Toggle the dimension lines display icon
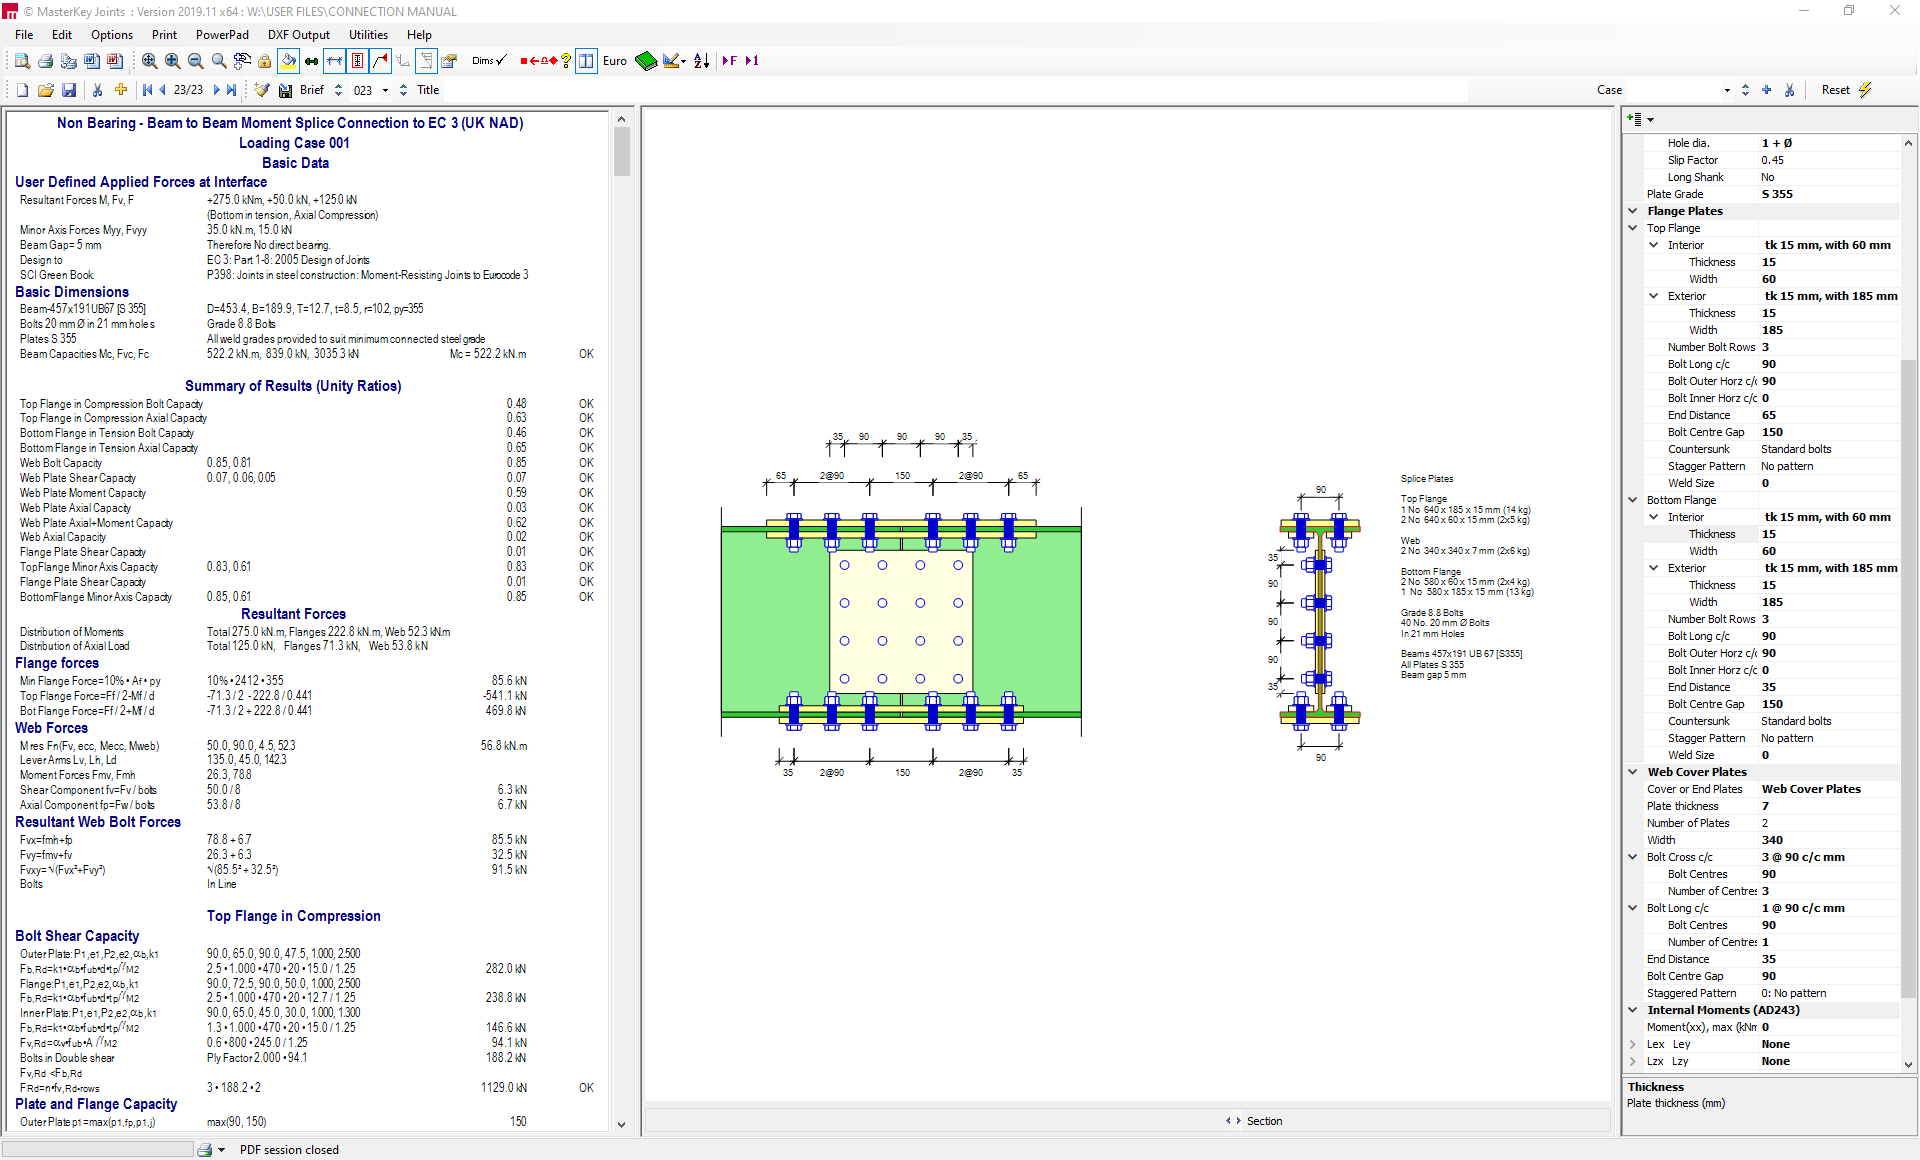Screen dimensions: 1920x1160 pyautogui.click(x=334, y=61)
